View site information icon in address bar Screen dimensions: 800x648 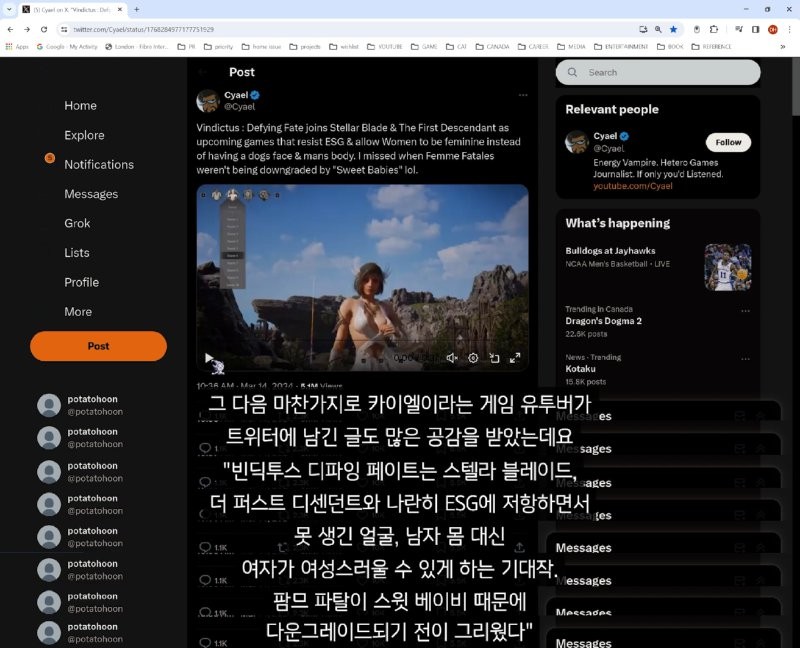pyautogui.click(x=64, y=30)
